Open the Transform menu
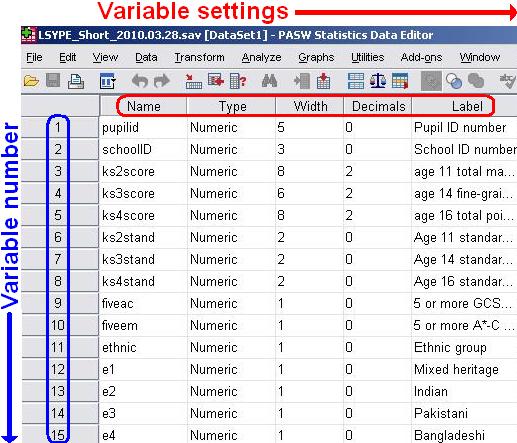 pyautogui.click(x=200, y=57)
